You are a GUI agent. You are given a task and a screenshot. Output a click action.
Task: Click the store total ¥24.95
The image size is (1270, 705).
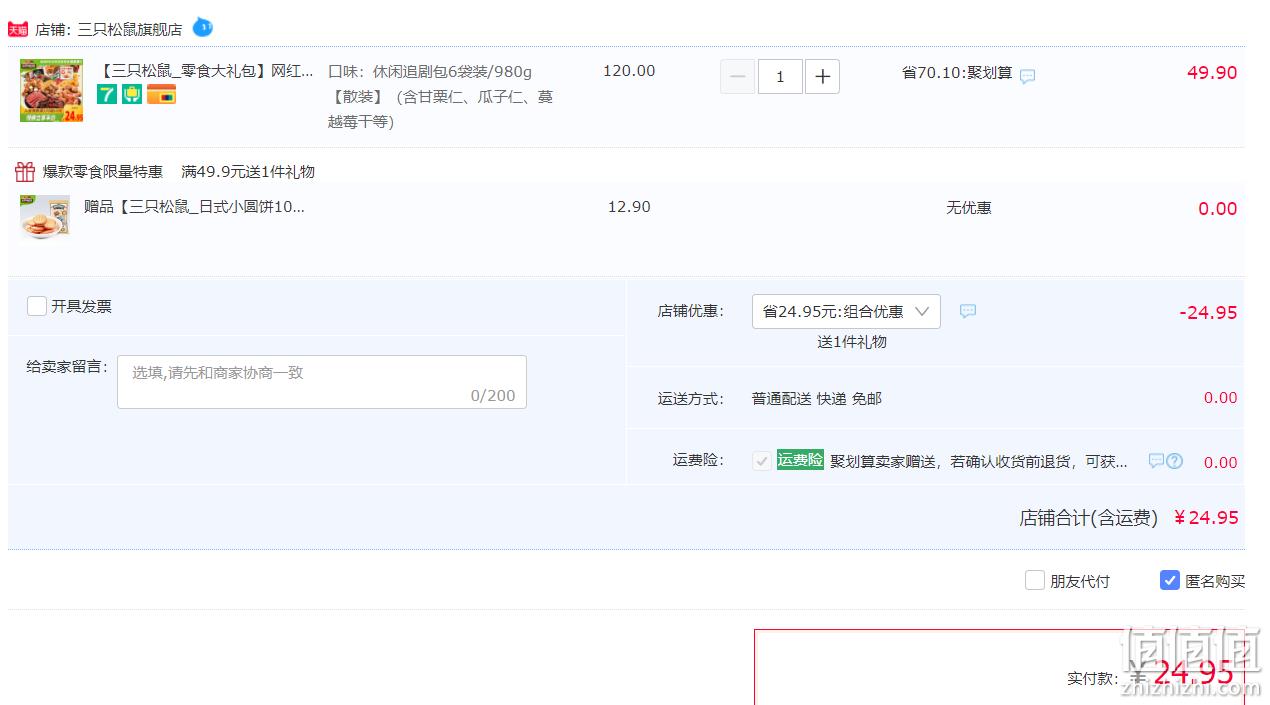pyautogui.click(x=1206, y=518)
